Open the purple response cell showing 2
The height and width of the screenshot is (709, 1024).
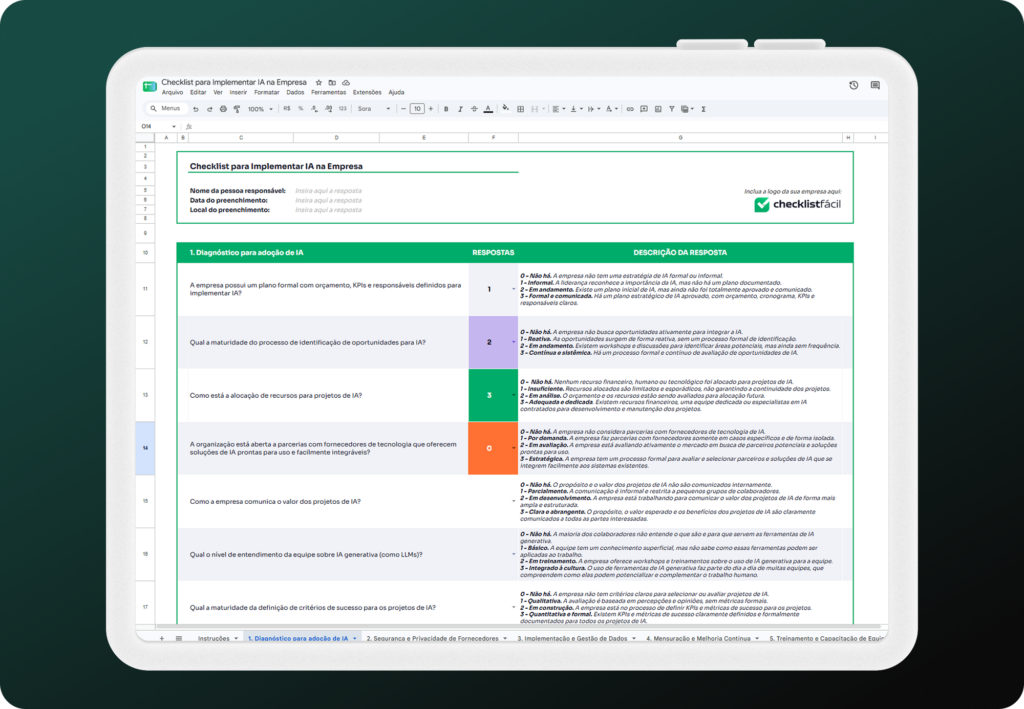pyautogui.click(x=493, y=342)
